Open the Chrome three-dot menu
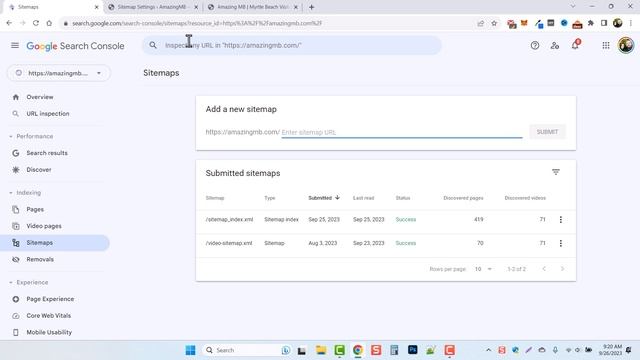This screenshot has height=360, width=640. click(631, 23)
